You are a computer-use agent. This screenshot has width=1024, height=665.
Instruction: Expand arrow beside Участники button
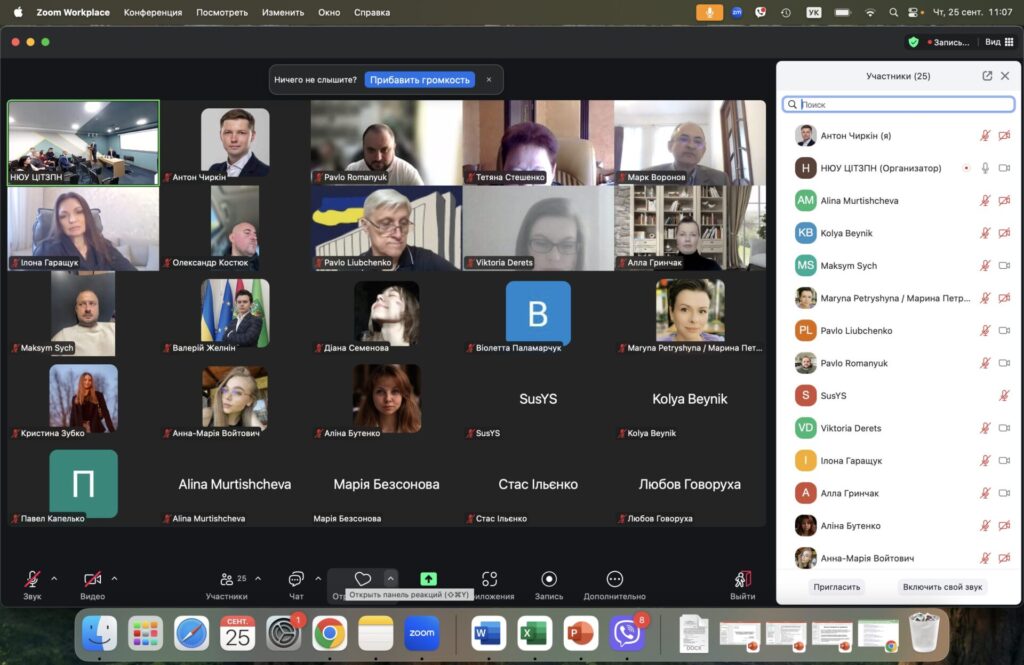click(258, 578)
